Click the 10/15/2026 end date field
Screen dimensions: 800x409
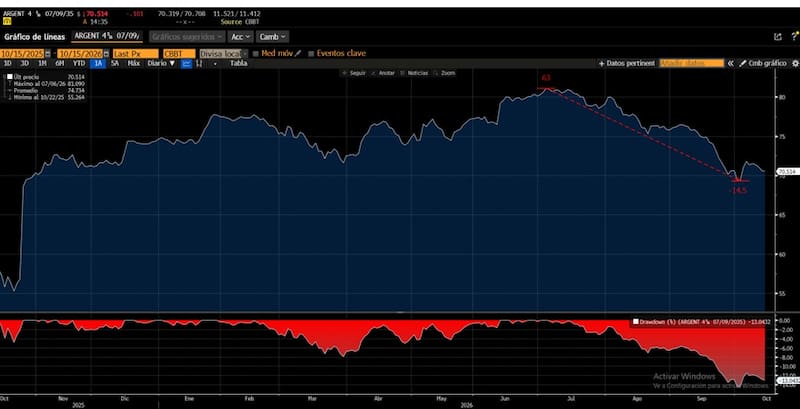(80, 54)
